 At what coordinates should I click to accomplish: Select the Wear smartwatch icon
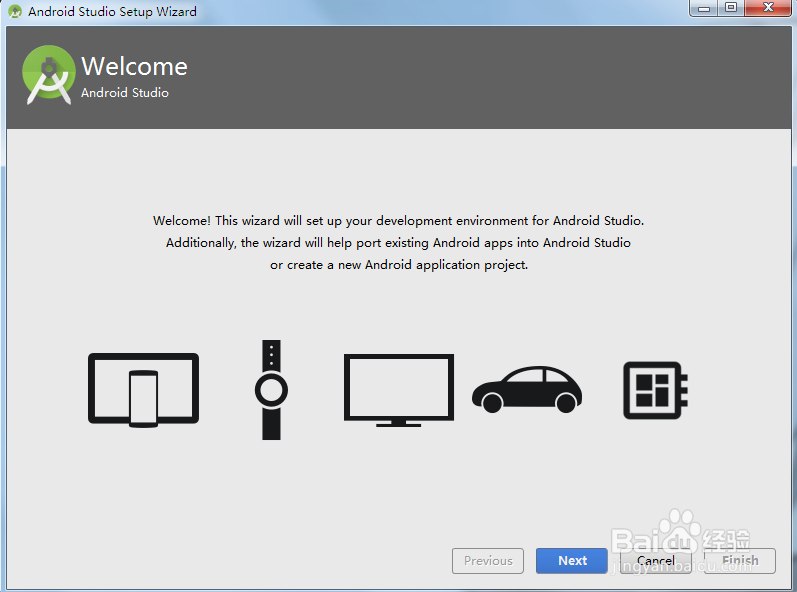coord(271,390)
